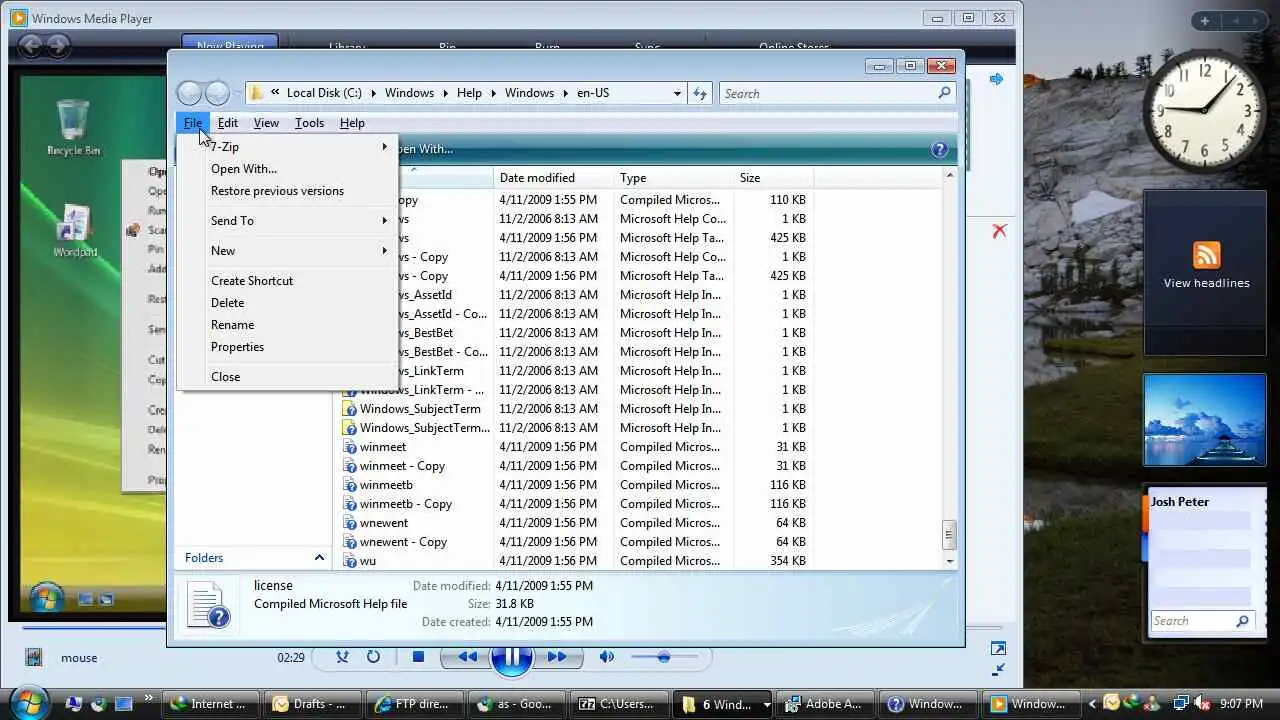
Task: Switch Media Player to compact mode
Action: click(x=998, y=669)
